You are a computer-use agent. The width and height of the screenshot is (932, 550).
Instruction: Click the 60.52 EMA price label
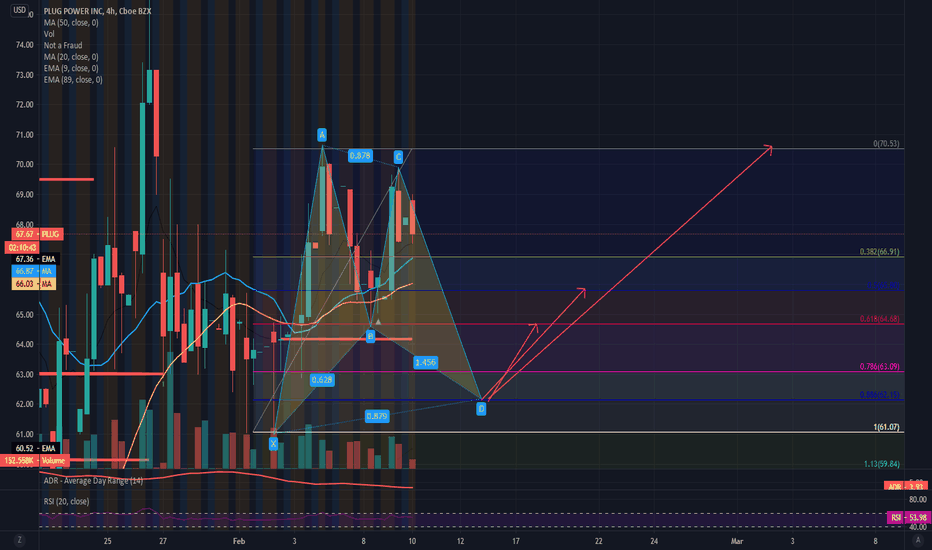tap(34, 448)
